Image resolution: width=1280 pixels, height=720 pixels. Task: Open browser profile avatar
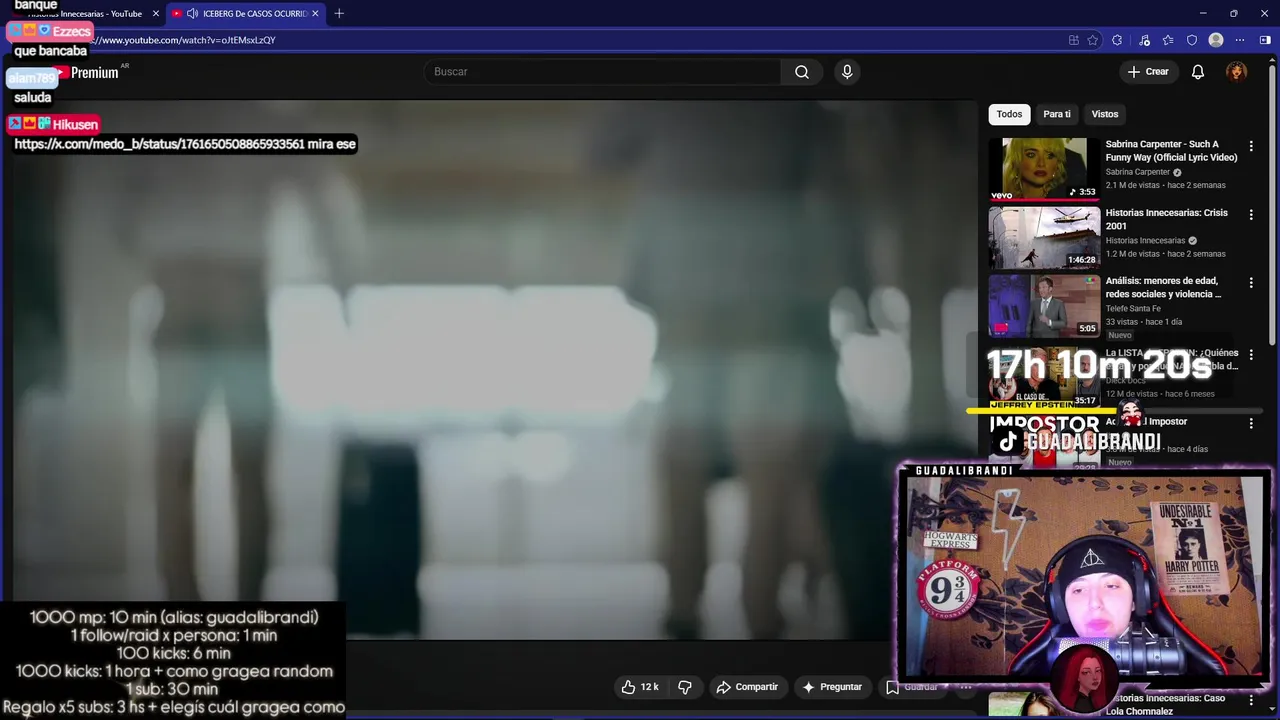tap(1216, 40)
